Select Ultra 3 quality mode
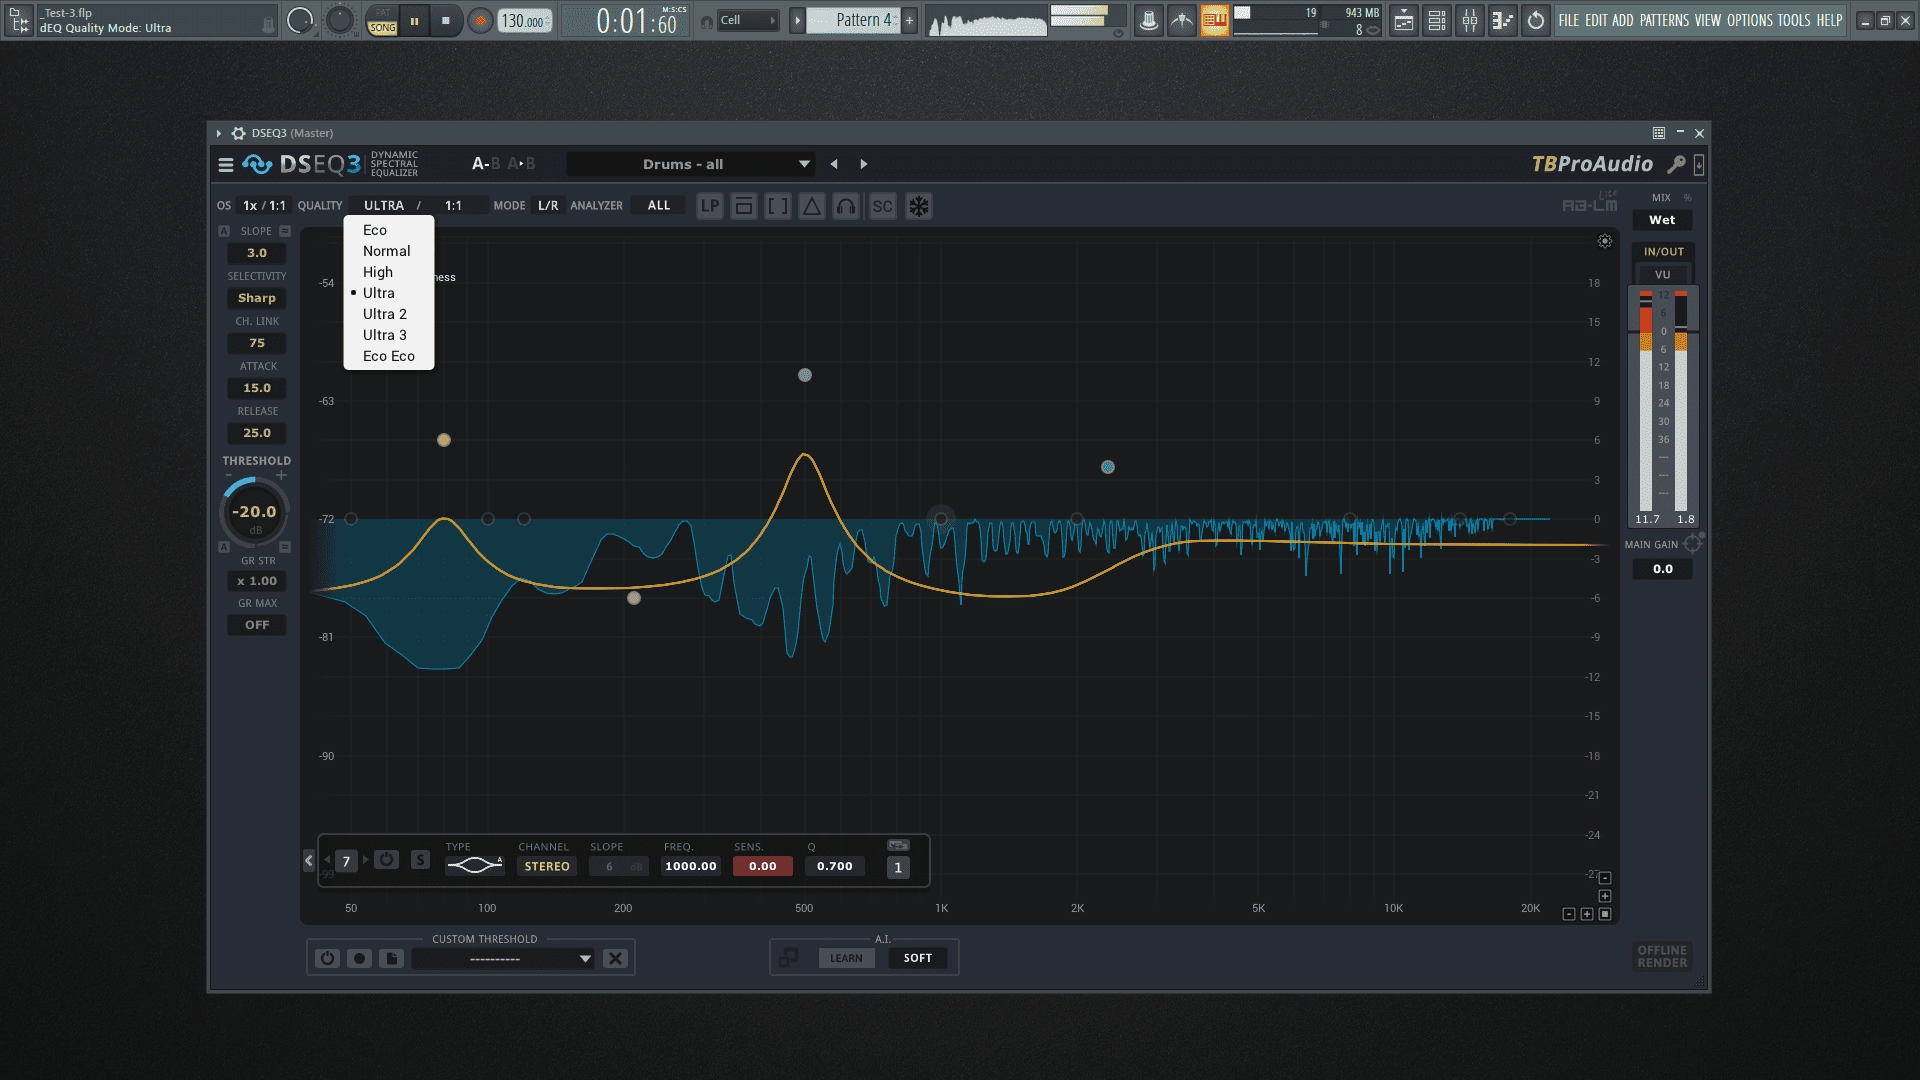The height and width of the screenshot is (1080, 1920). pos(389,335)
